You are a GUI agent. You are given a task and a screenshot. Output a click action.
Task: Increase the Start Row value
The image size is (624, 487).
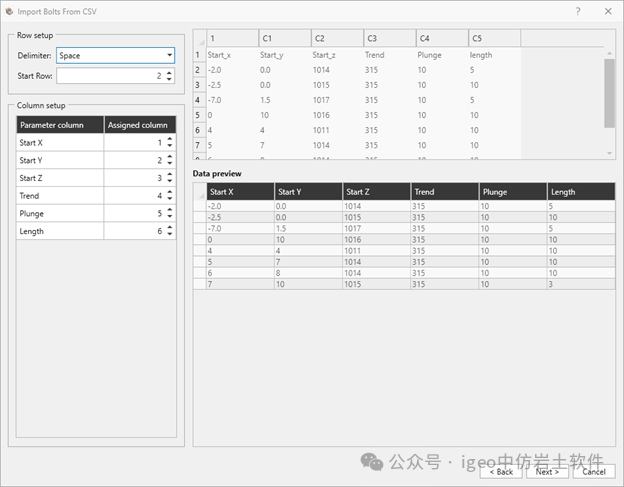tap(169, 72)
